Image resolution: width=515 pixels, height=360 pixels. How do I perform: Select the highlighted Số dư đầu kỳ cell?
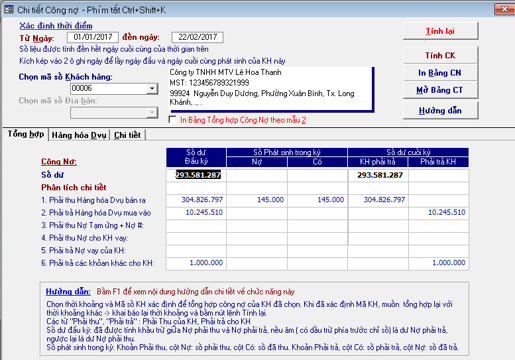click(197, 175)
